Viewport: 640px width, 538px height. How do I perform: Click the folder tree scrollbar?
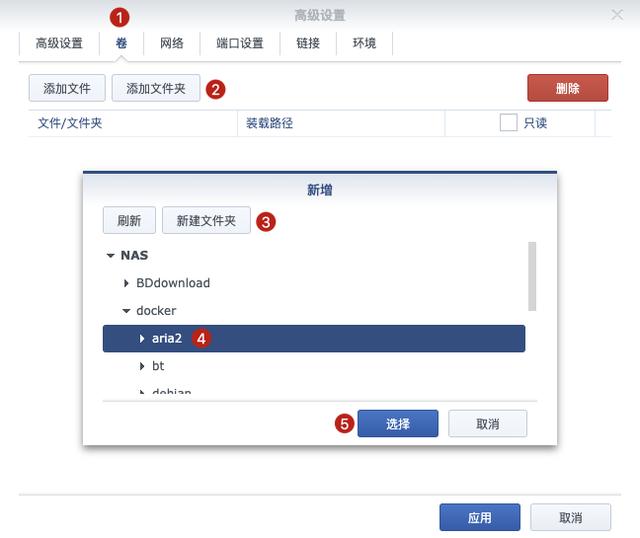532,276
